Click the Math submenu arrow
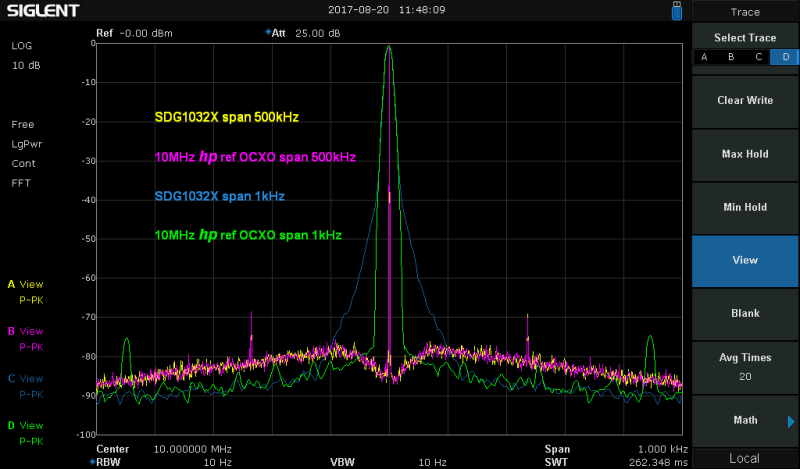 [791, 422]
